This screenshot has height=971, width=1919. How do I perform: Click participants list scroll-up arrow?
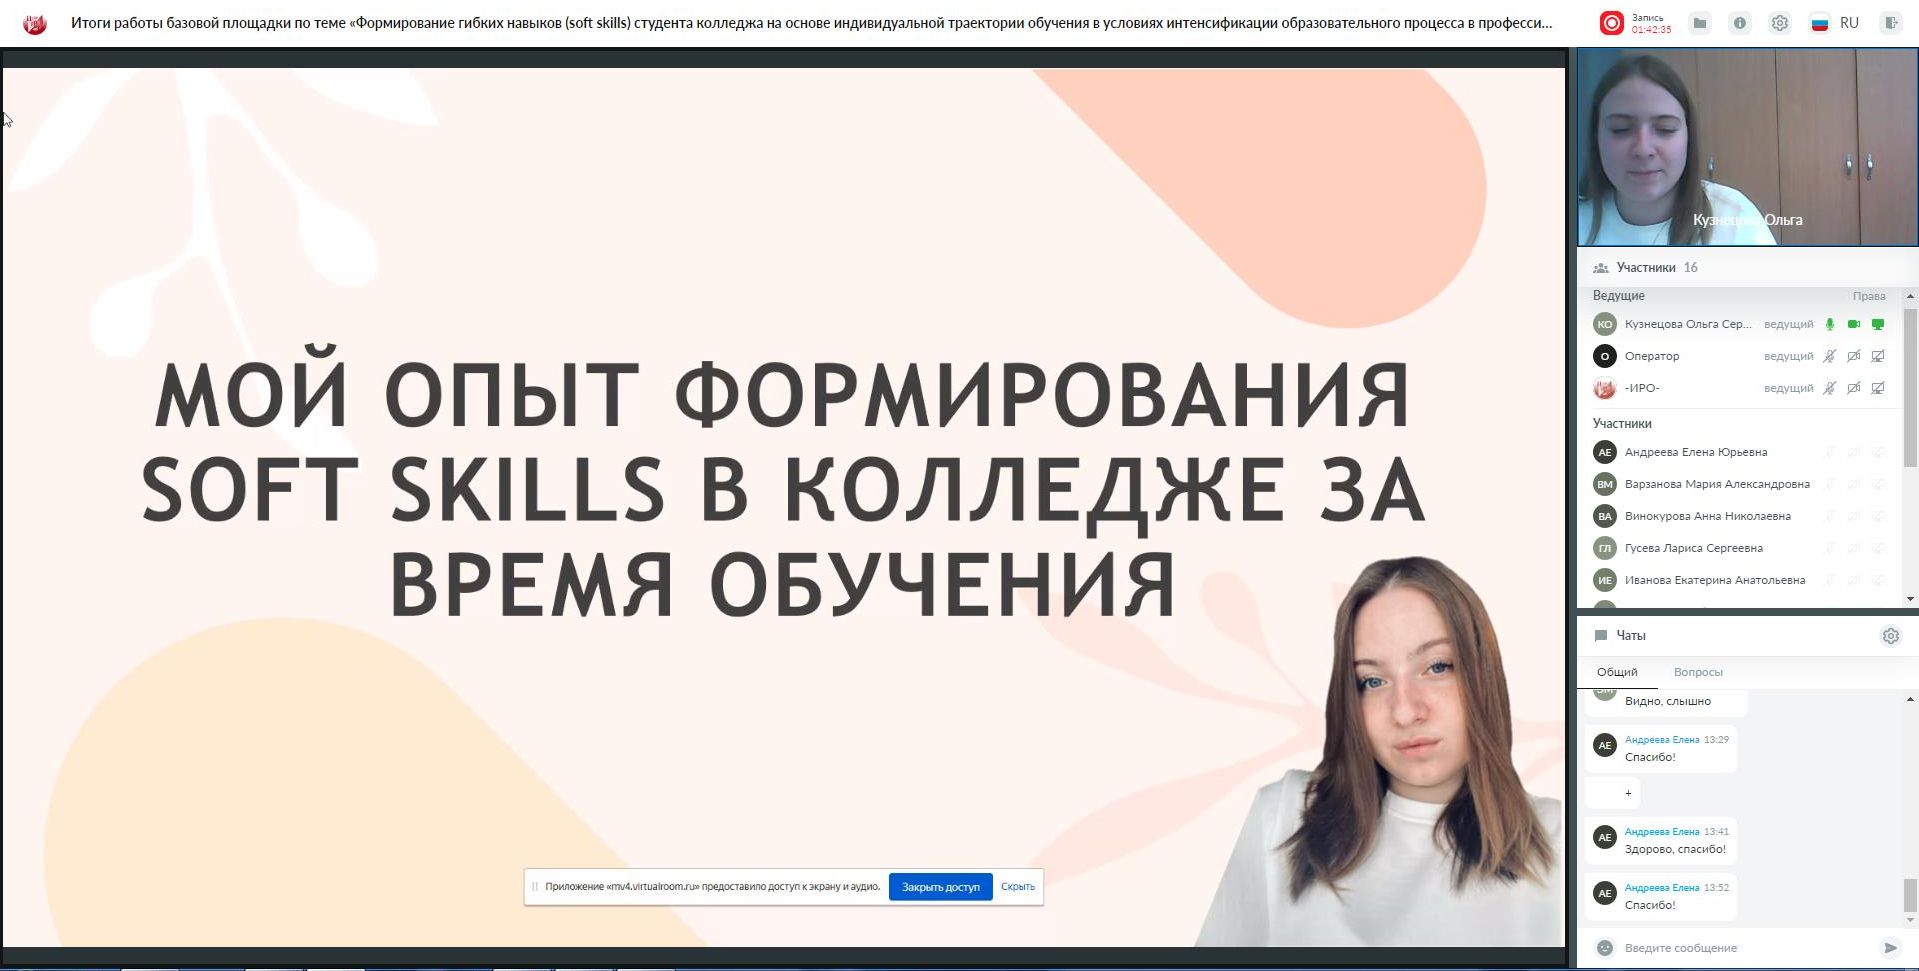(x=1910, y=297)
